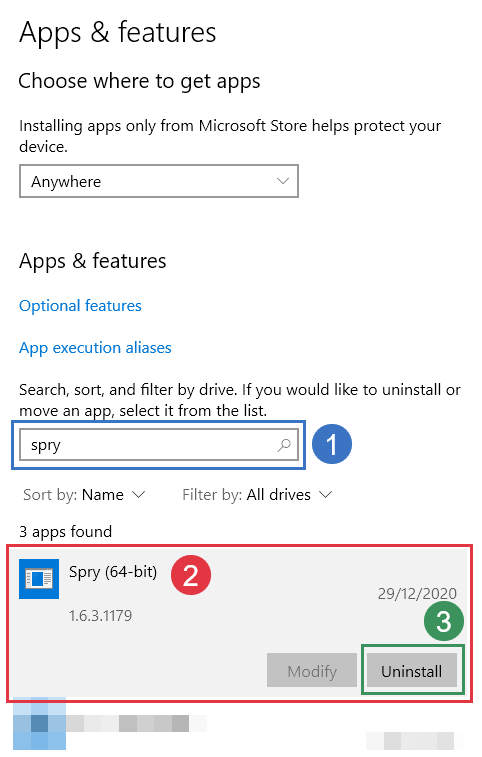The width and height of the screenshot is (482, 757).
Task: Expand the Sort by Name dropdown
Action: (84, 494)
